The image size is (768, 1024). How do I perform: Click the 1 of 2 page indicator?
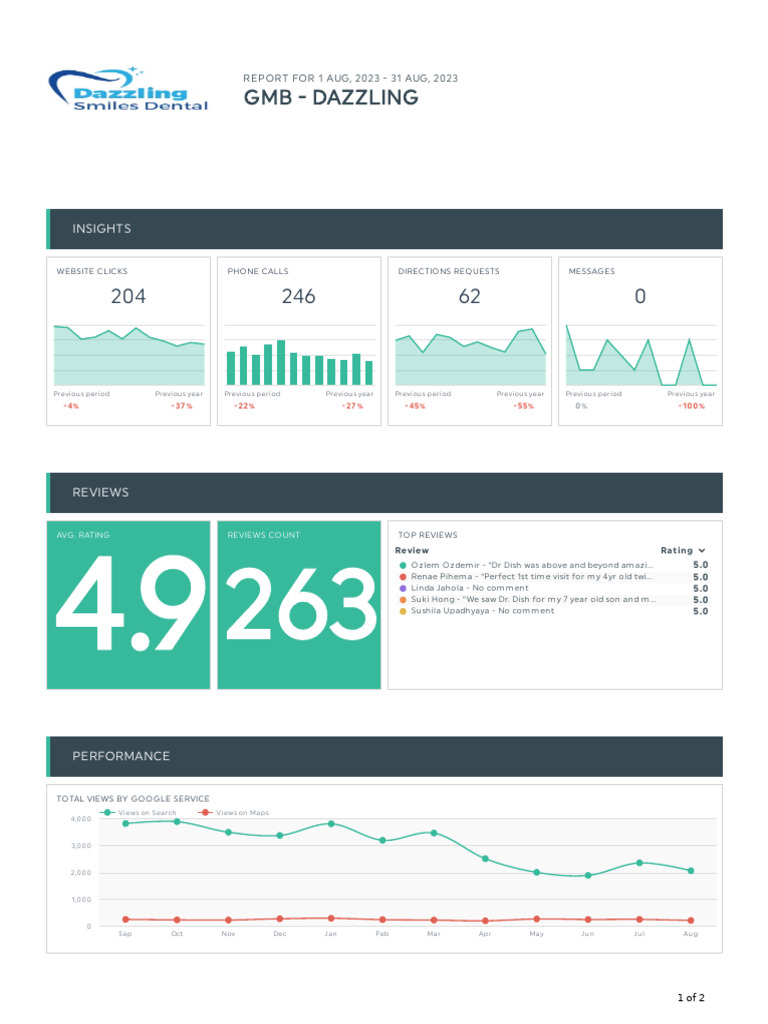[x=691, y=997]
